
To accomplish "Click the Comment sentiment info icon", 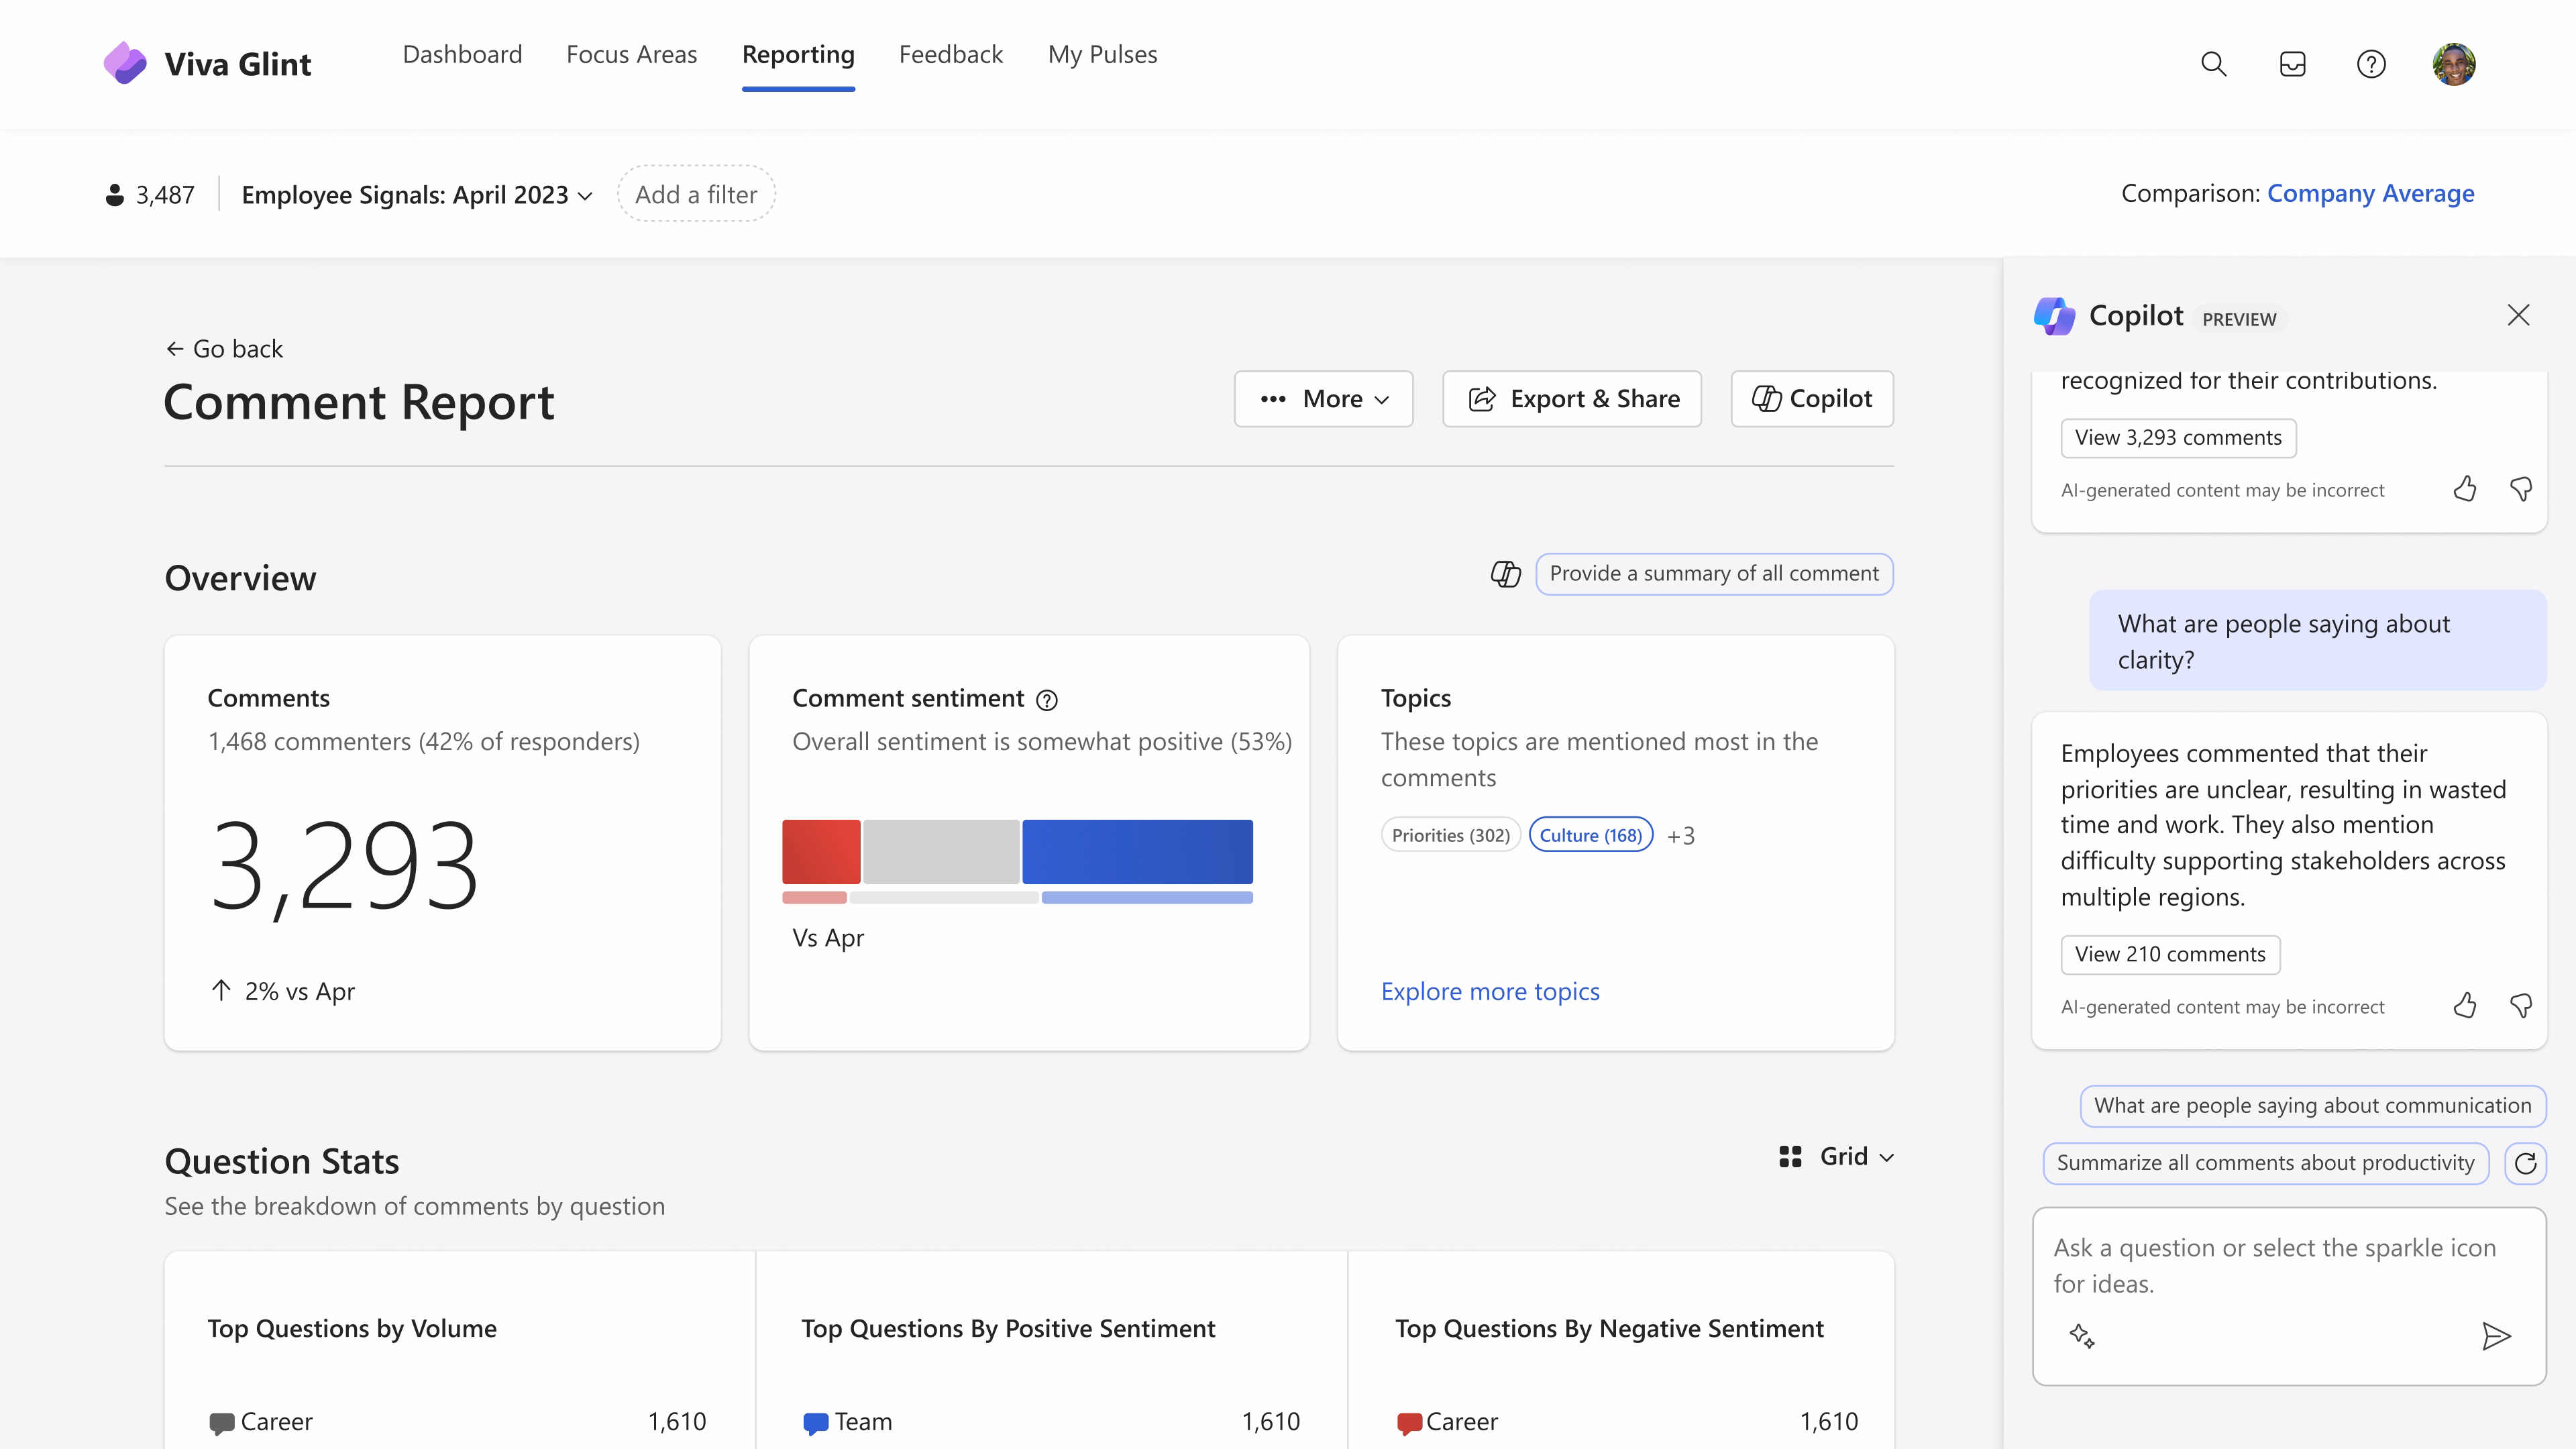I will coord(1047,700).
